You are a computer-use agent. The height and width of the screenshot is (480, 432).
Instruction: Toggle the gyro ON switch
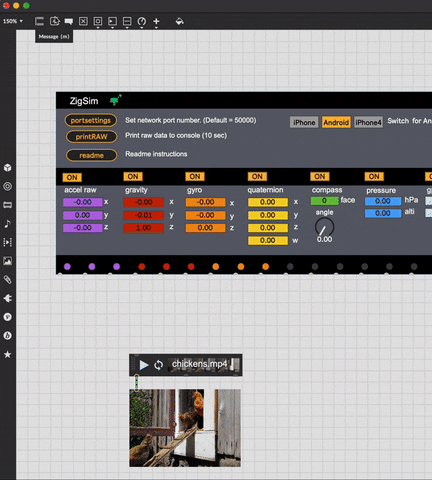click(195, 176)
